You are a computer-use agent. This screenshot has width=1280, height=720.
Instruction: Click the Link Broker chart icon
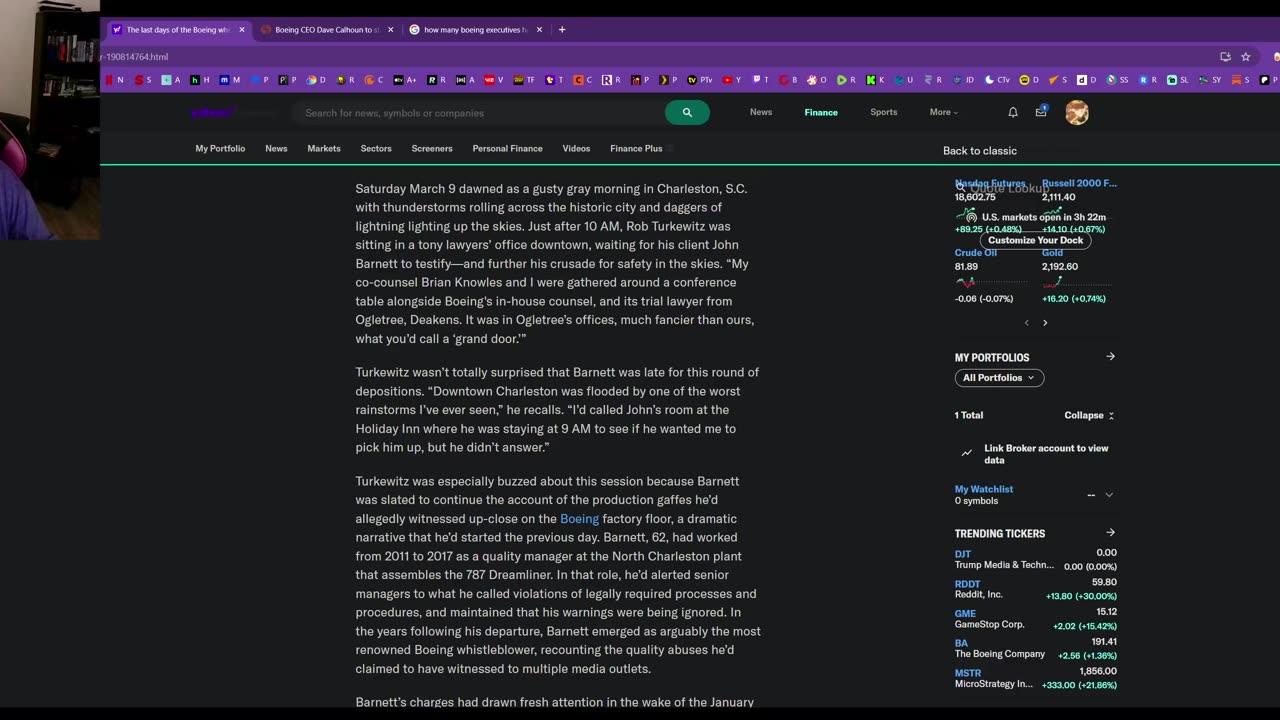966,453
